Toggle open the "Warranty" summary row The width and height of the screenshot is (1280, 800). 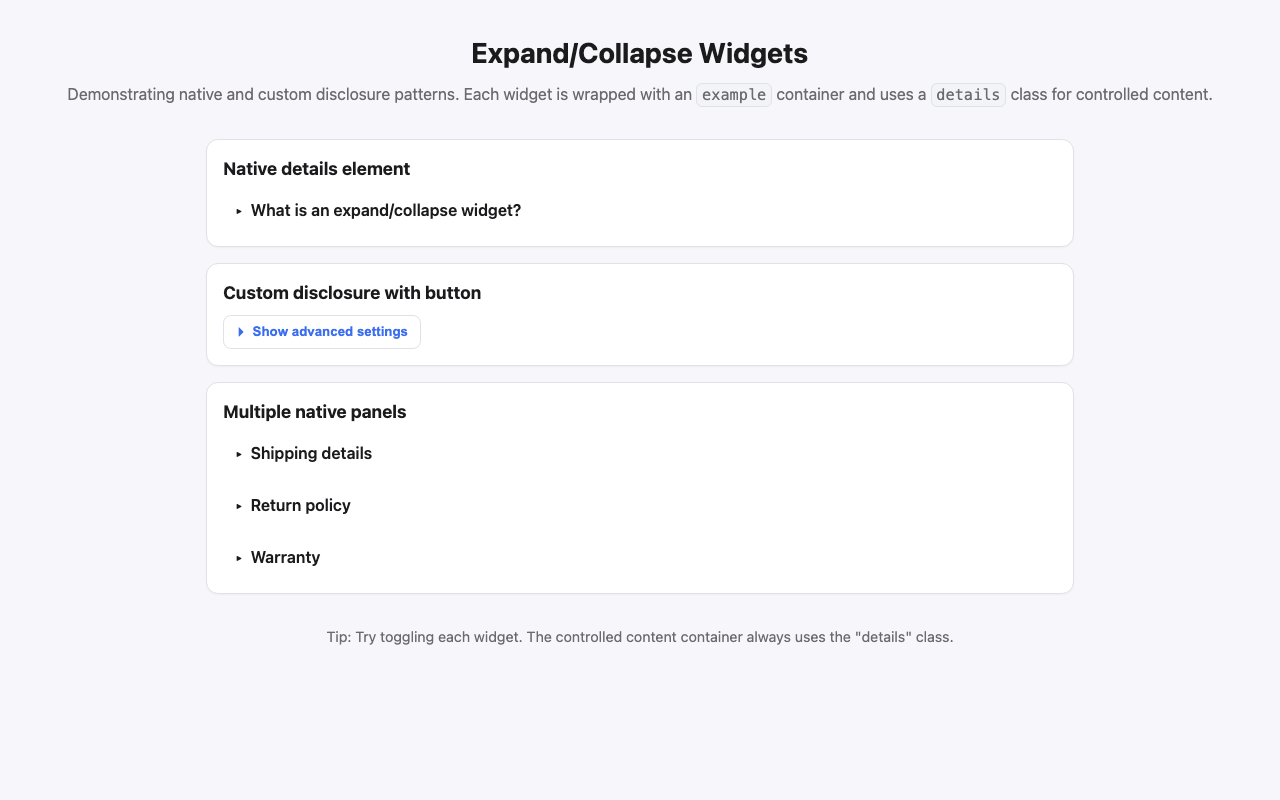pos(285,557)
